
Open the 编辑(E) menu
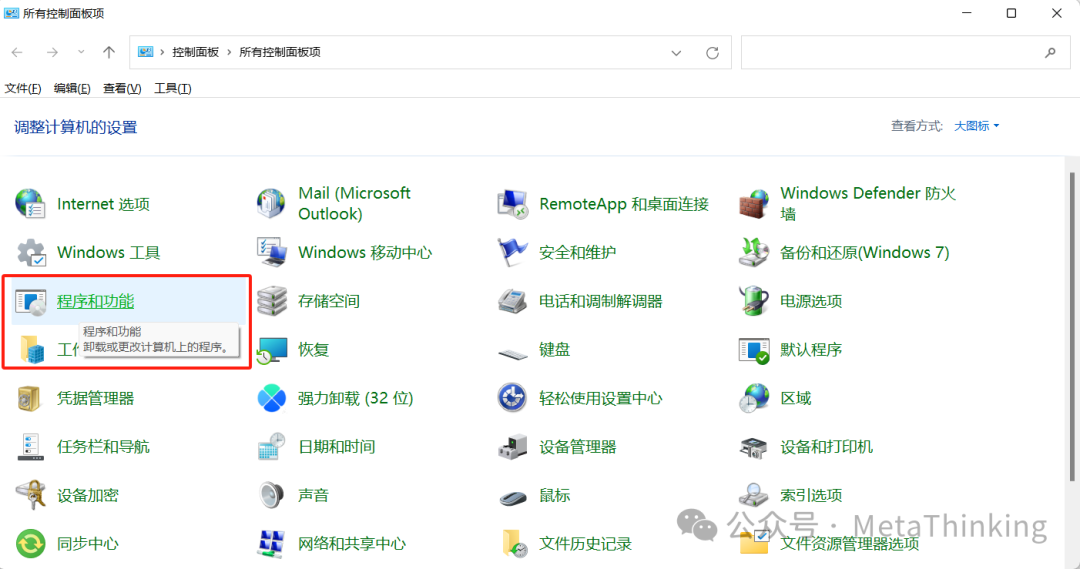72,88
